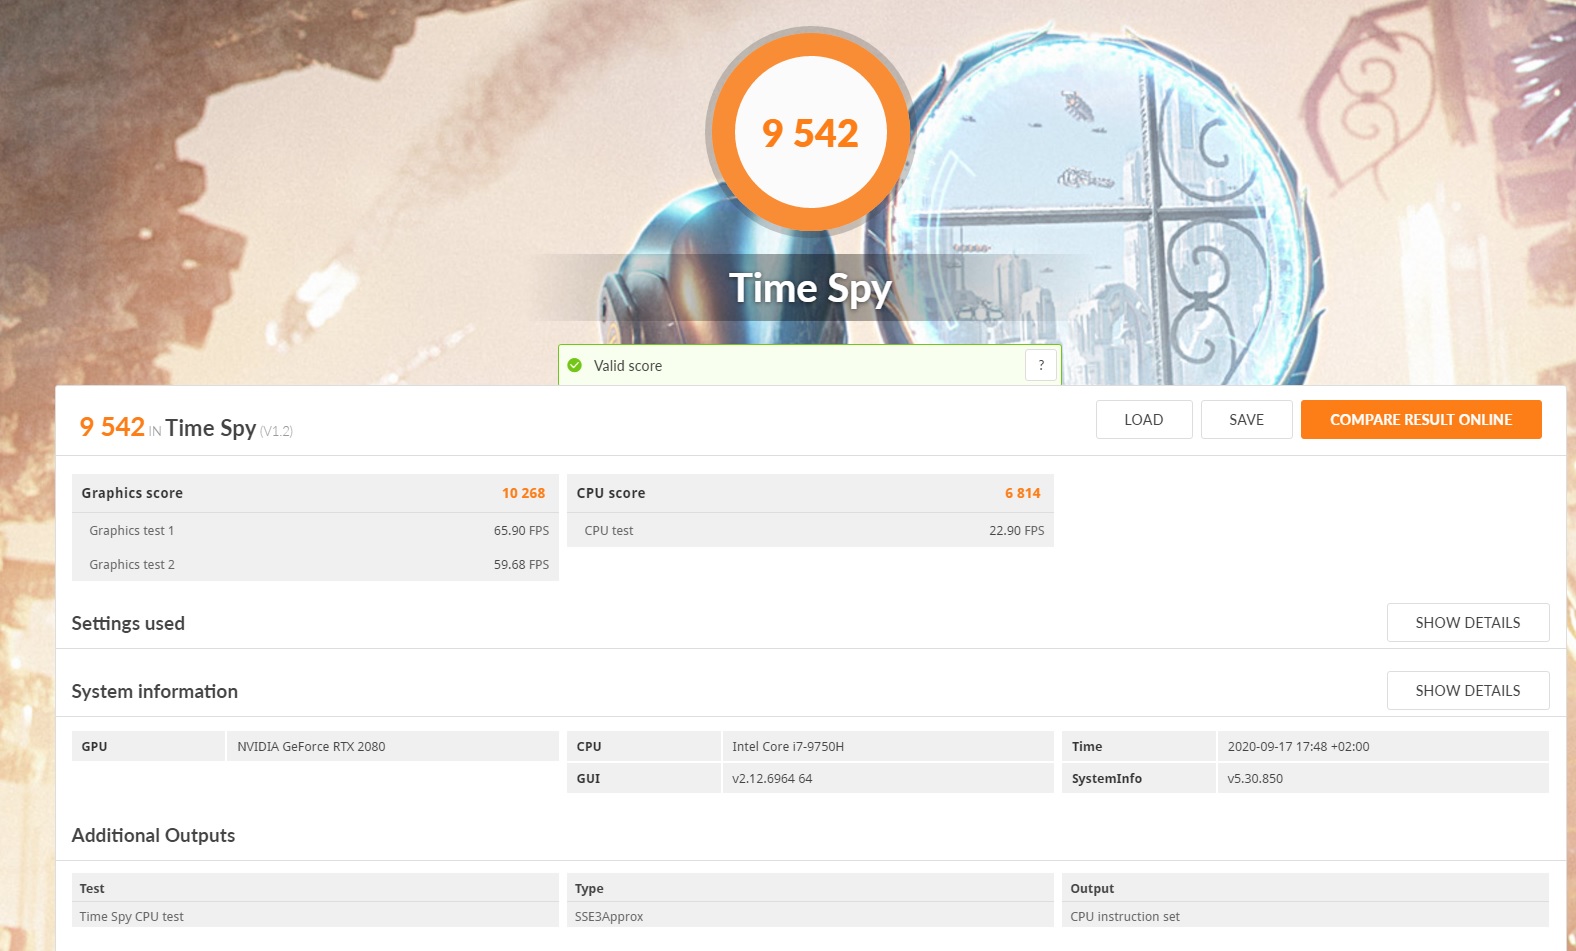Click the Intel Core i7-9750H cell
This screenshot has height=951, width=1576.
[x=888, y=746]
